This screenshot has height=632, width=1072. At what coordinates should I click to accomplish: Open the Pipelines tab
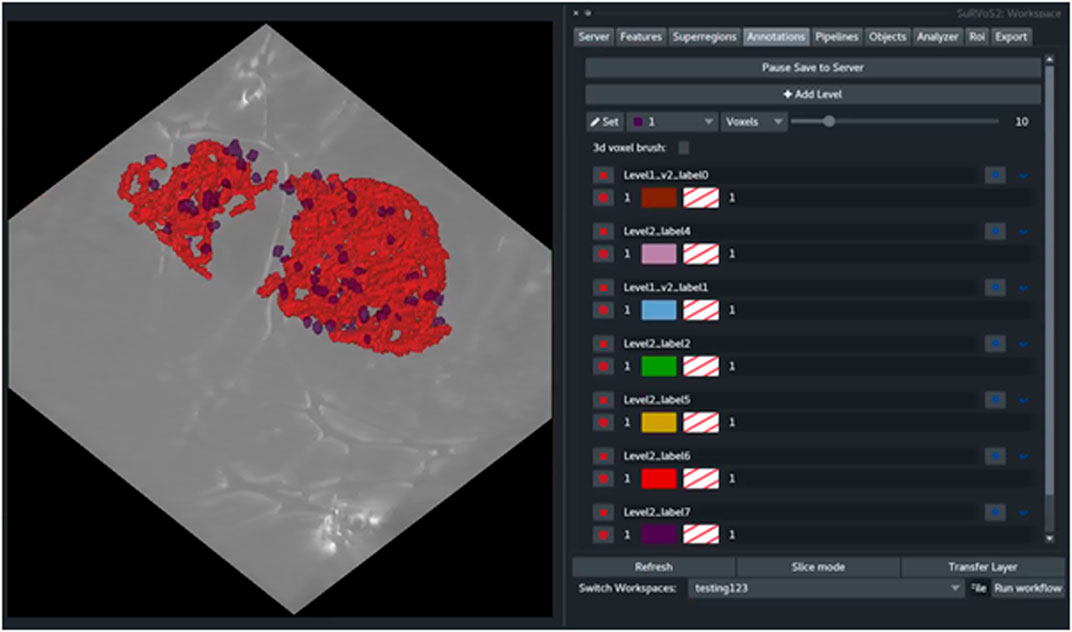point(837,37)
